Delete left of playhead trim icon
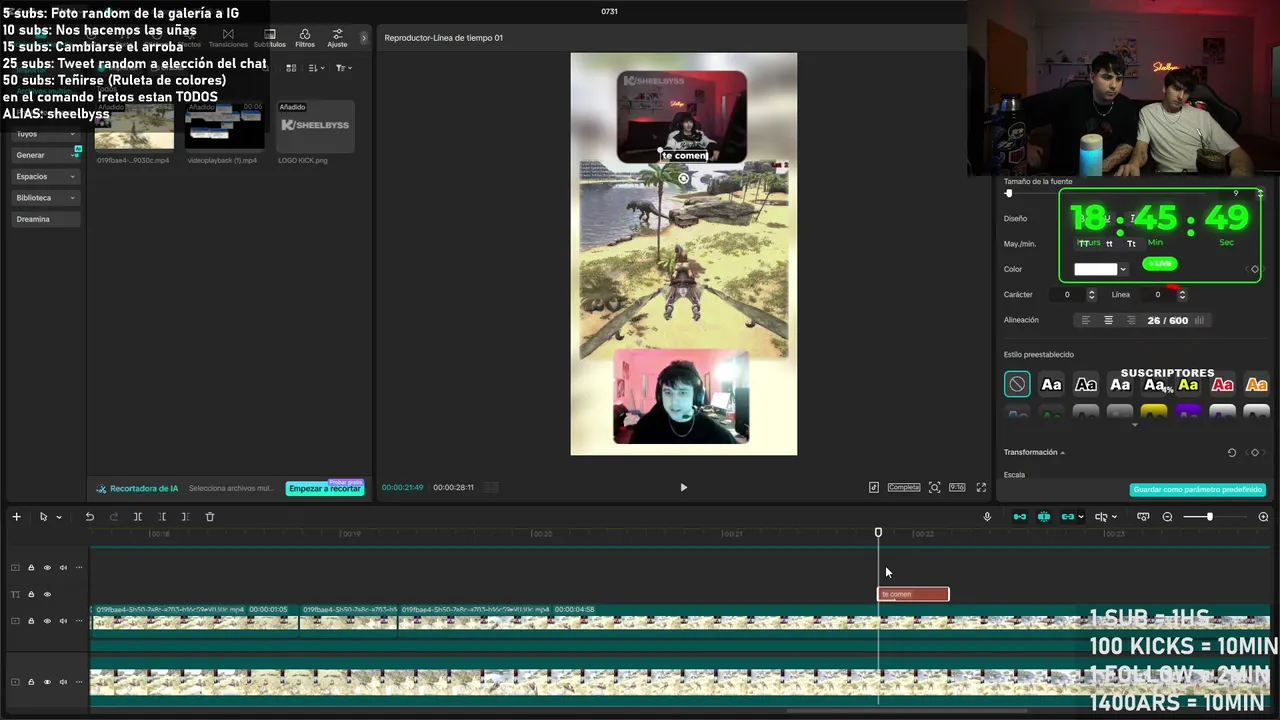This screenshot has width=1280, height=720. (x=162, y=517)
